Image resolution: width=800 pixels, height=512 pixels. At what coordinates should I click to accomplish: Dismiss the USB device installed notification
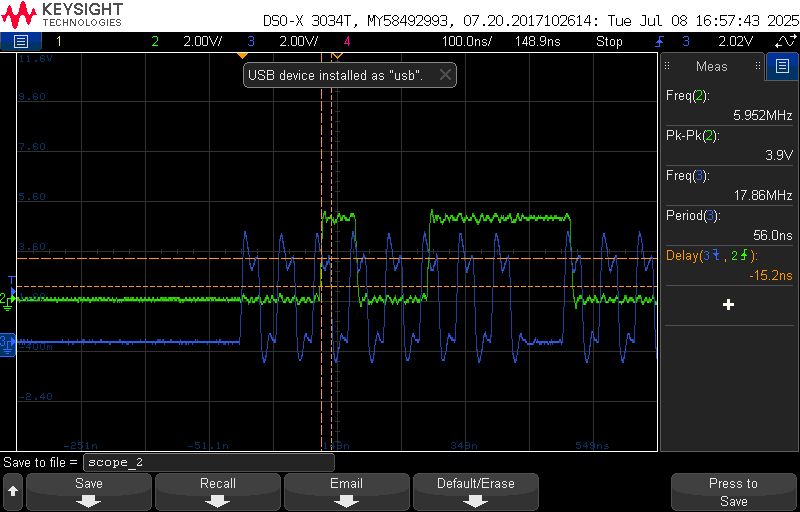tap(445, 75)
